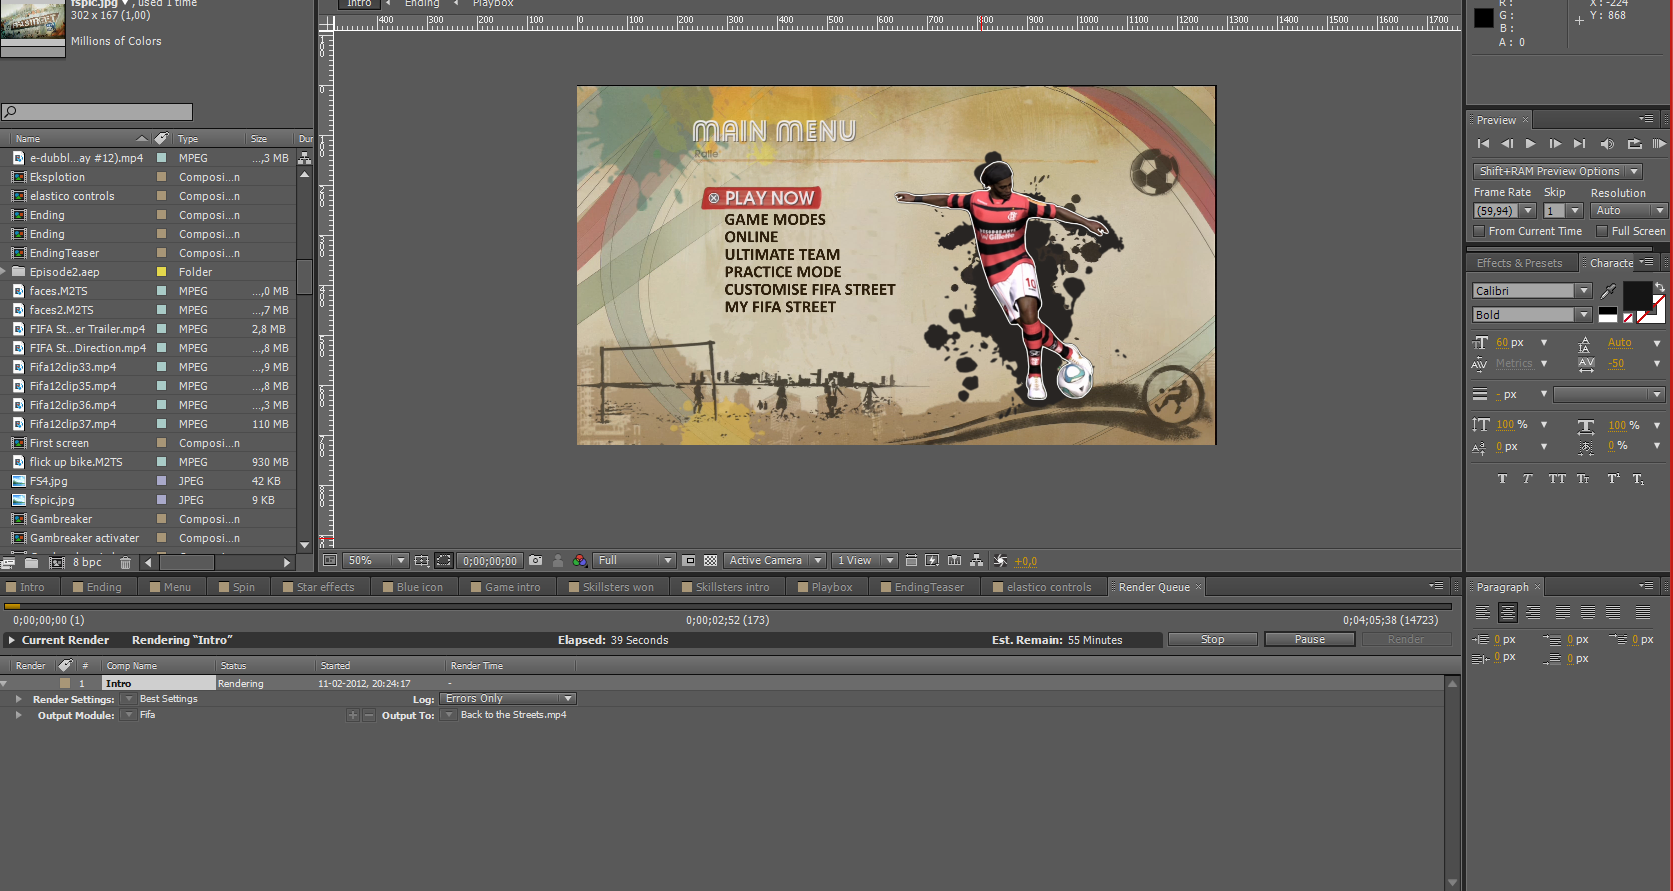The height and width of the screenshot is (891, 1673).
Task: Open Shift+RAM Preview Options dropdown
Action: click(1557, 171)
